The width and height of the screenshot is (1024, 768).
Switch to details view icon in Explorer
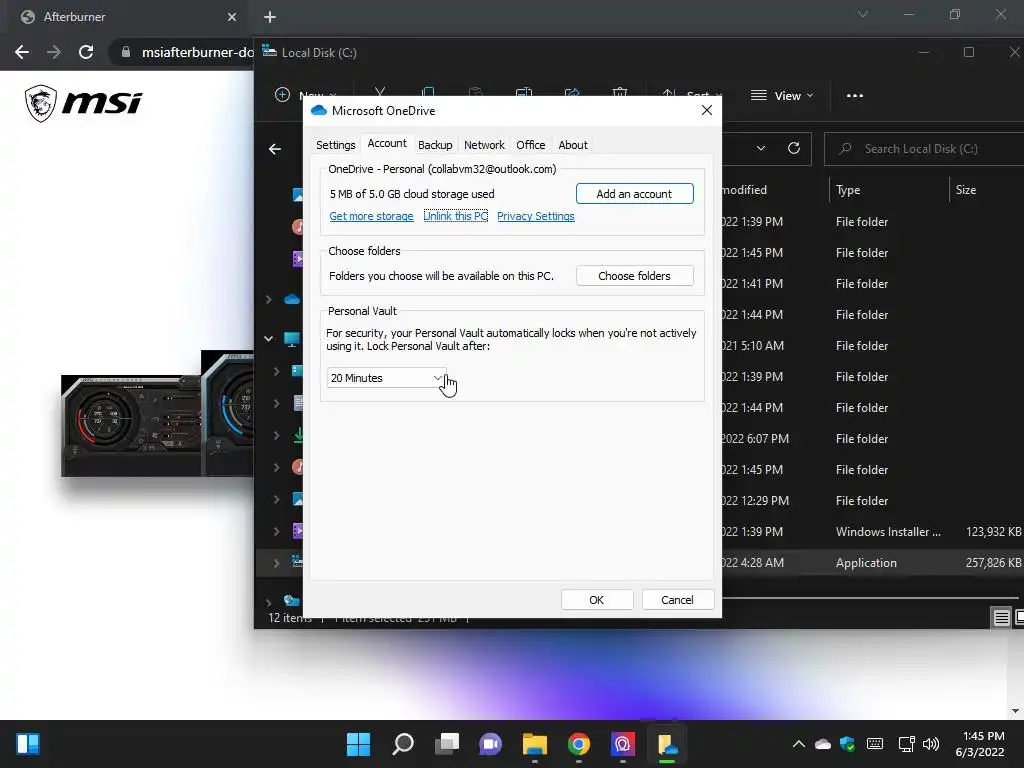coord(1001,617)
